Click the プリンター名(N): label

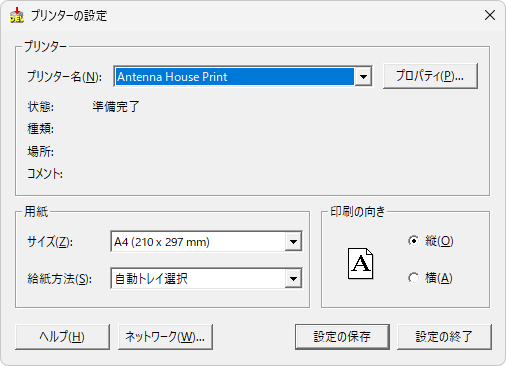click(64, 77)
